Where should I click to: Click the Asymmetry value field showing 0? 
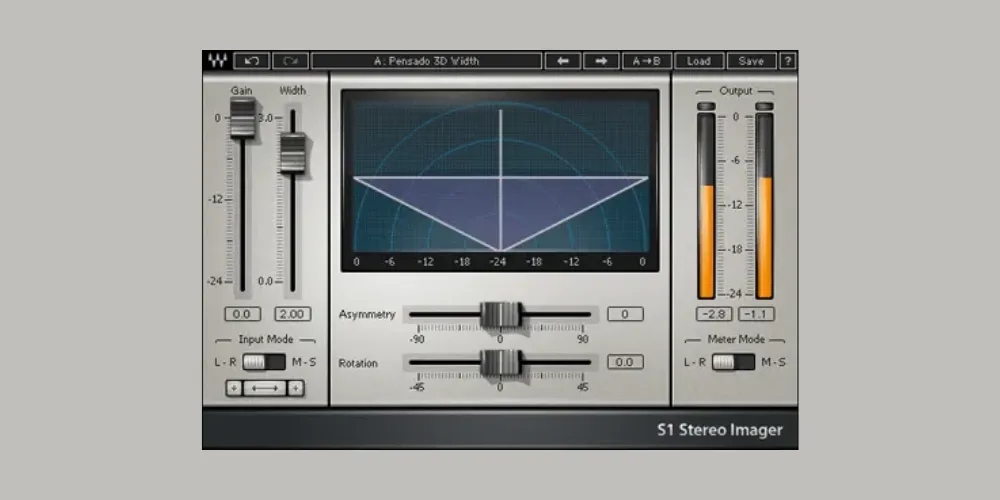(x=625, y=314)
